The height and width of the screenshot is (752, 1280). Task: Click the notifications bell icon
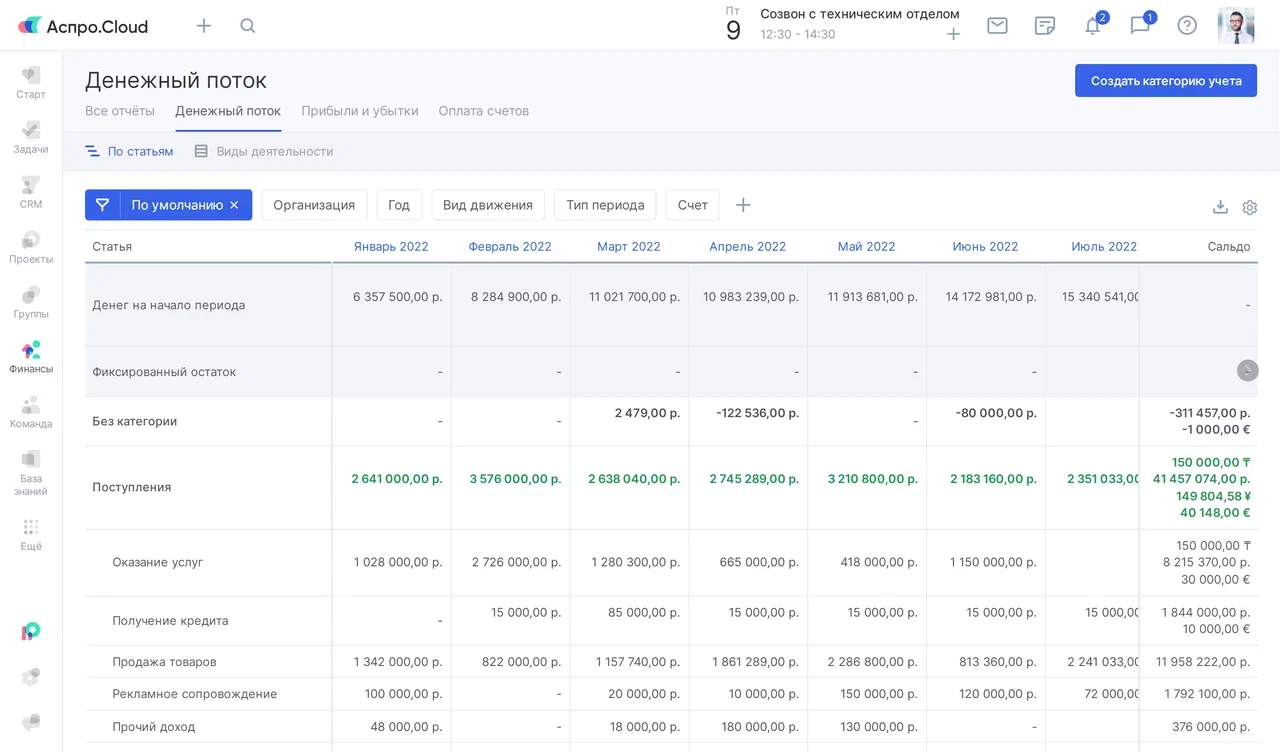pos(1092,26)
